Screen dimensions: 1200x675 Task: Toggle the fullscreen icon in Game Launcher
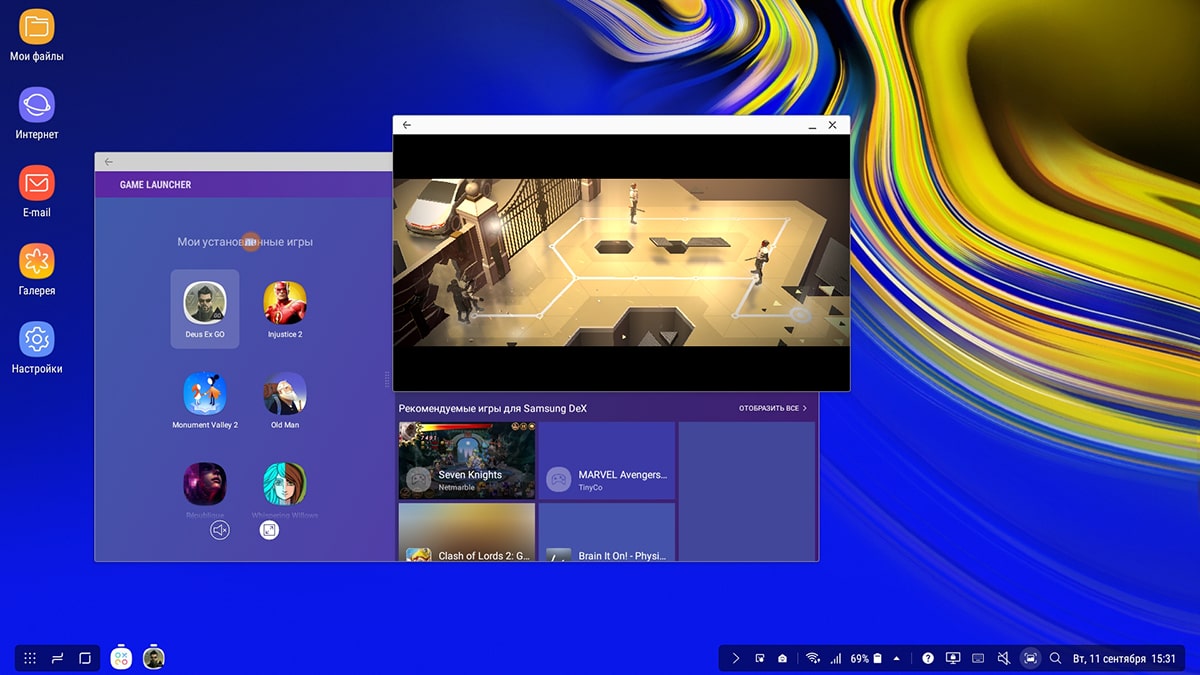point(269,530)
